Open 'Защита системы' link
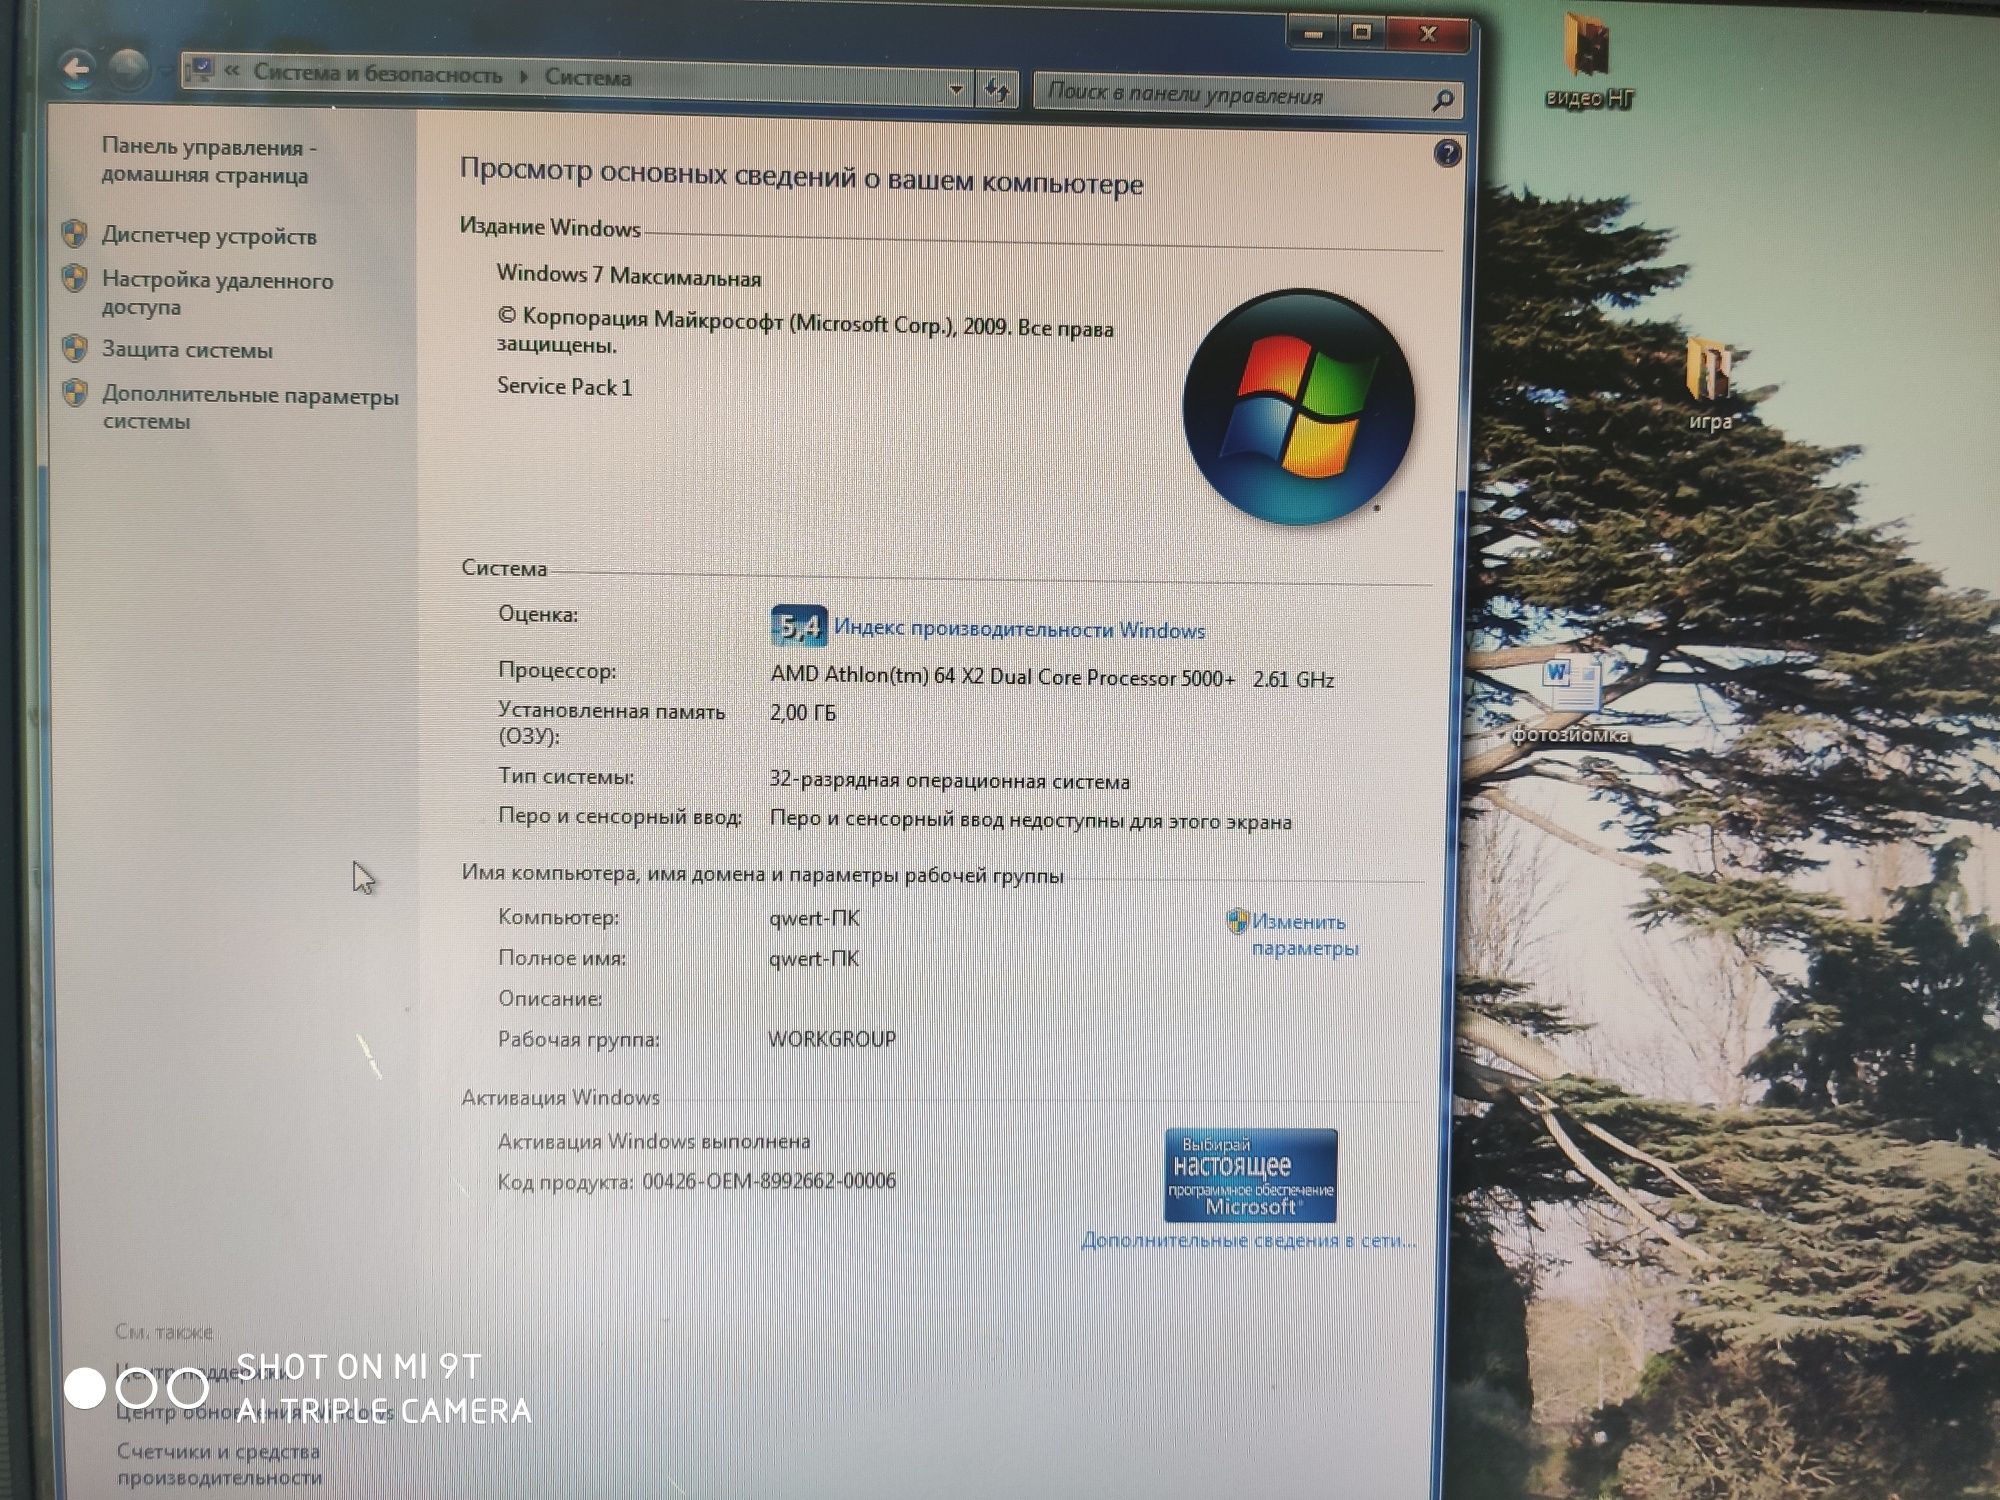This screenshot has height=1500, width=2000. 187,350
